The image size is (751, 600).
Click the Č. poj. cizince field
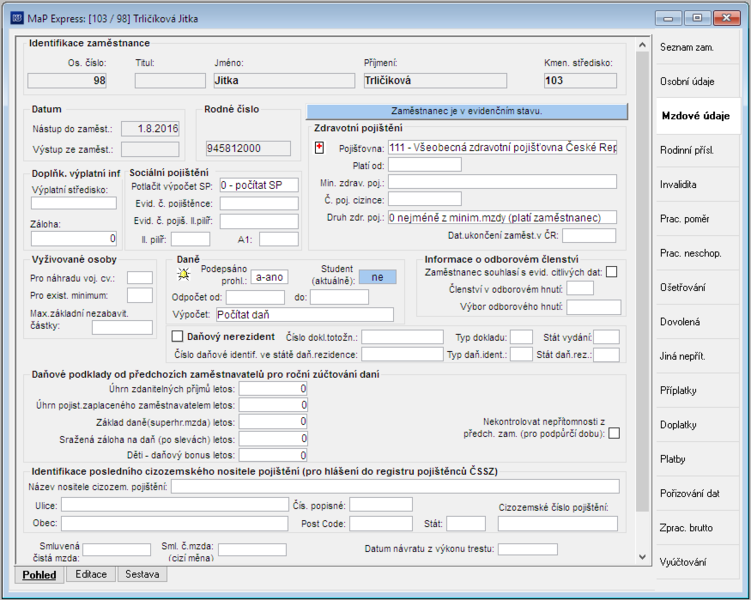425,199
